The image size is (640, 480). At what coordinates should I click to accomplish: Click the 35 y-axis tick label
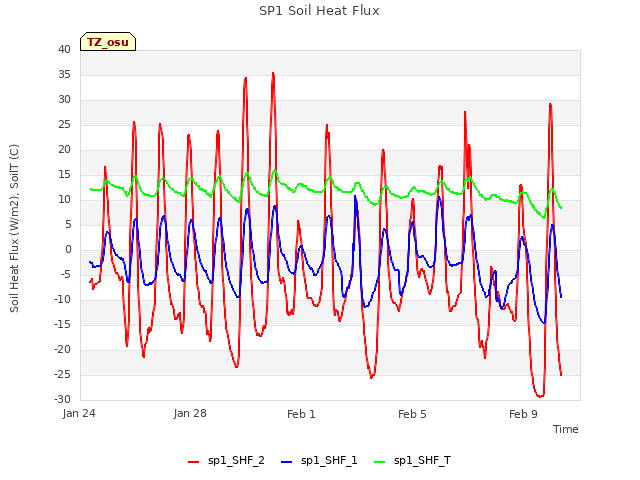pos(64,74)
